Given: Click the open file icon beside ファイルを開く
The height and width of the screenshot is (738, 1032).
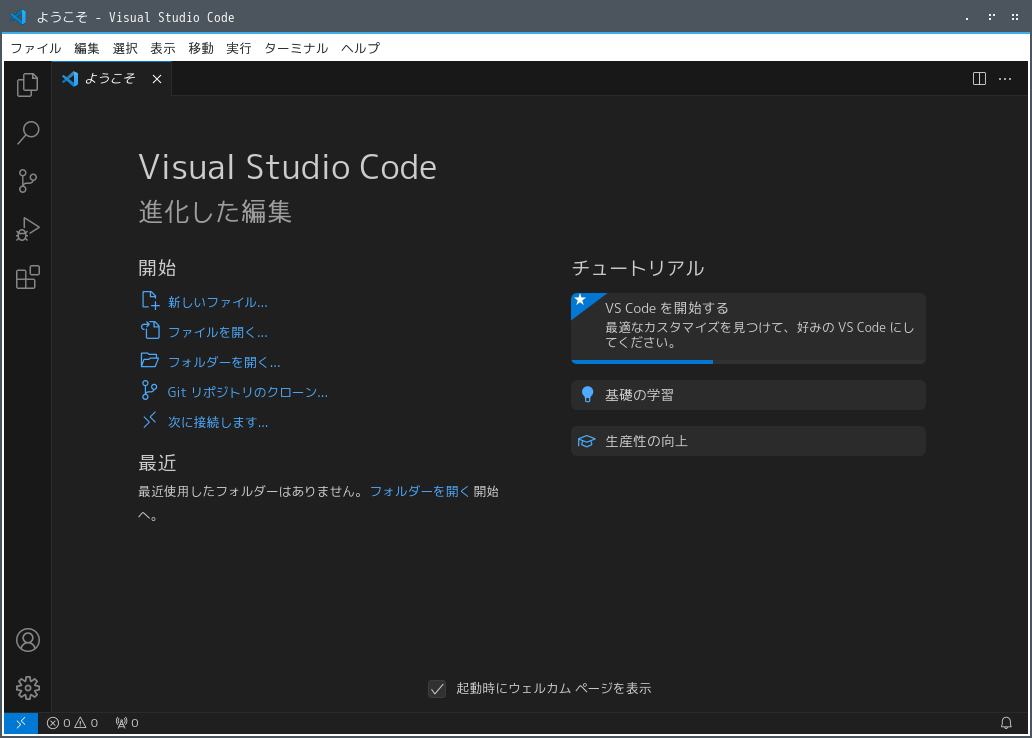Looking at the screenshot, I should pos(150,330).
